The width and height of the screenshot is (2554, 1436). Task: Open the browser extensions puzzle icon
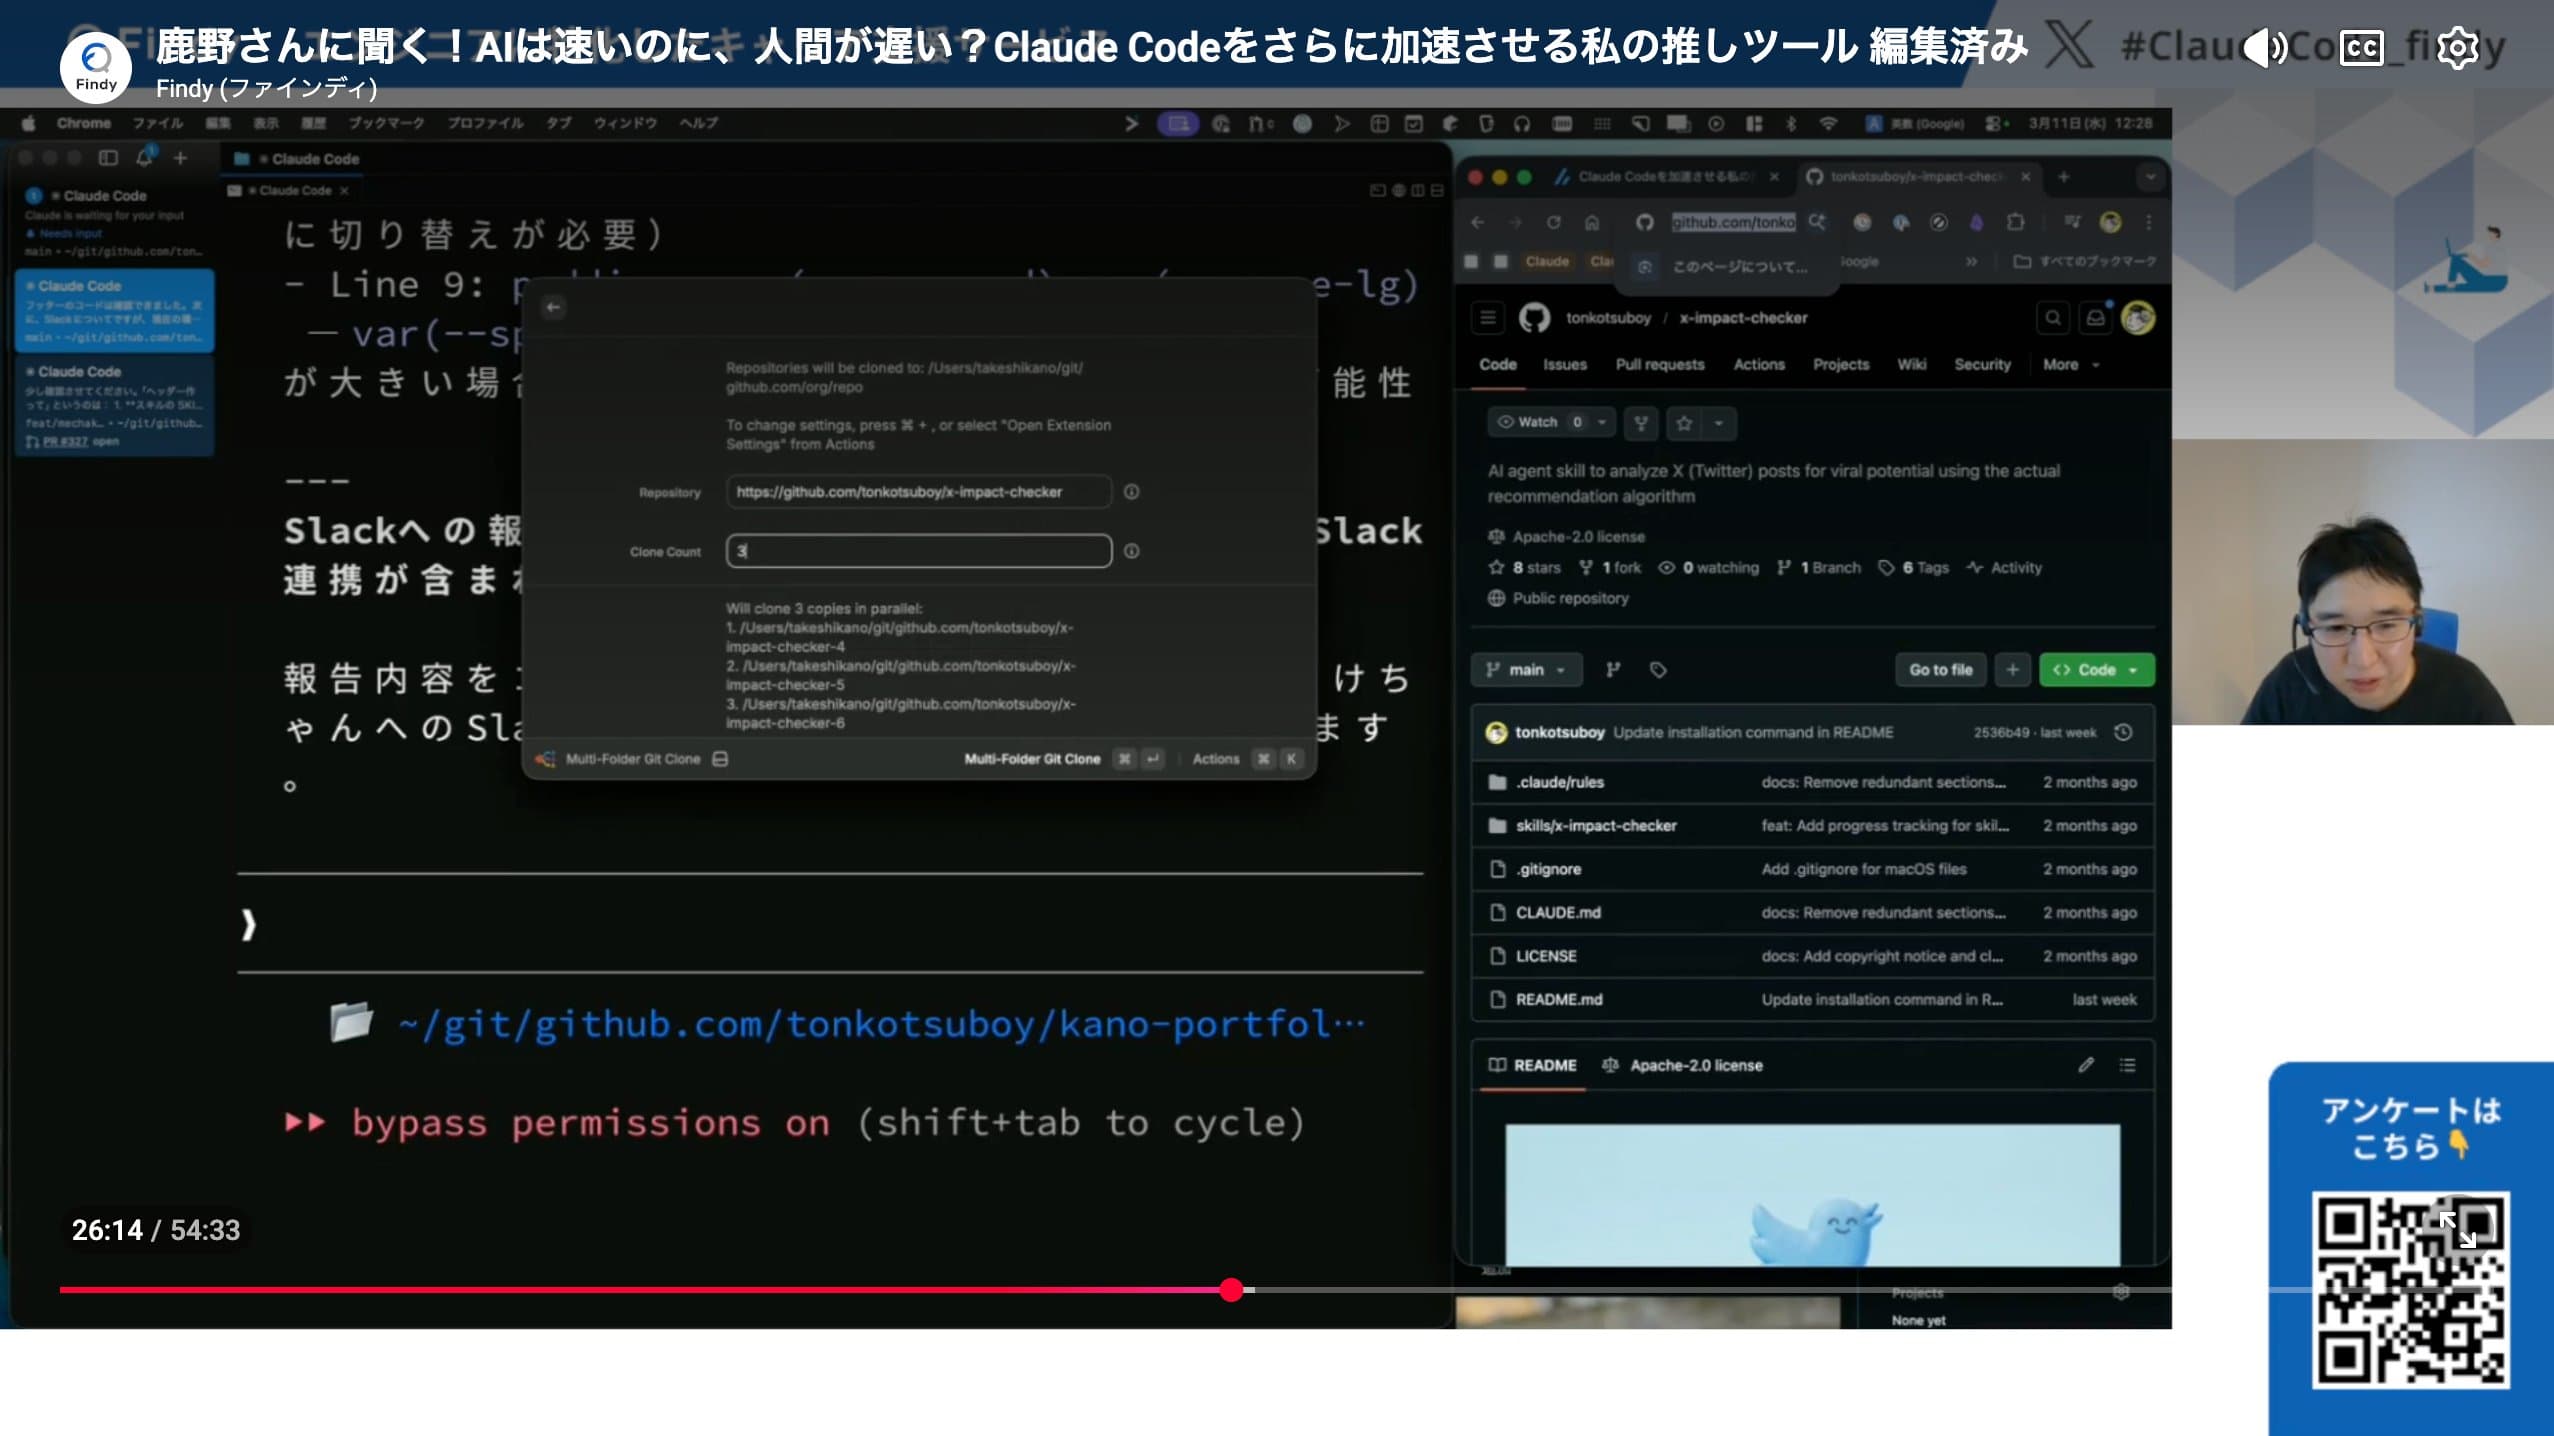tap(2017, 223)
